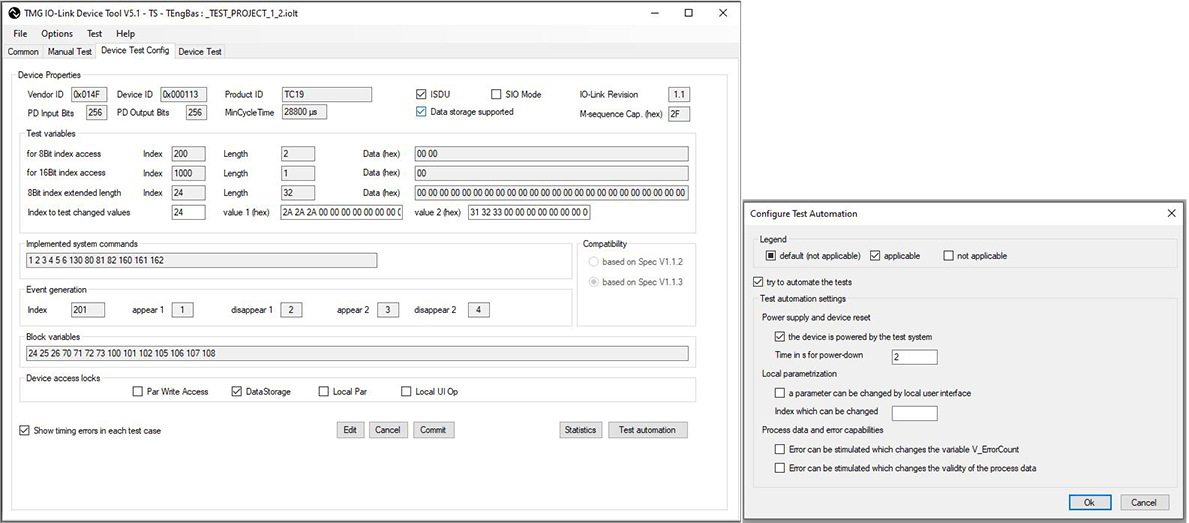Screen dimensions: 1189x523
Task: Click the IO-Link Revision field
Action: (x=679, y=95)
